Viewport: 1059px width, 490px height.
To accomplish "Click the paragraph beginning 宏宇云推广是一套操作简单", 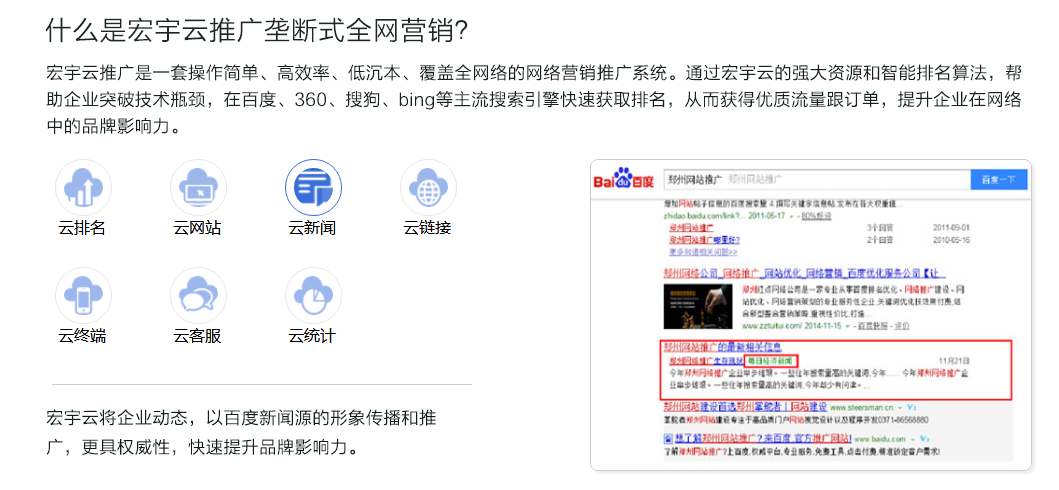I will point(534,101).
